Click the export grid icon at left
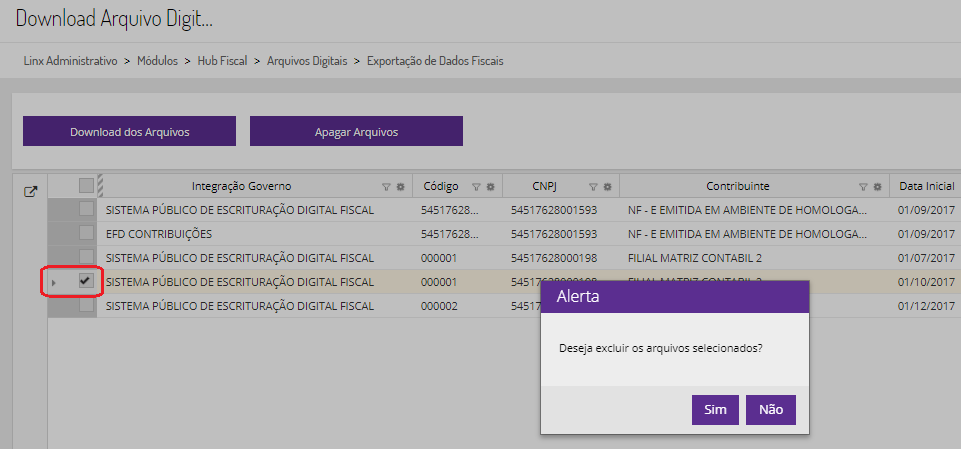This screenshot has width=961, height=449. point(30,192)
